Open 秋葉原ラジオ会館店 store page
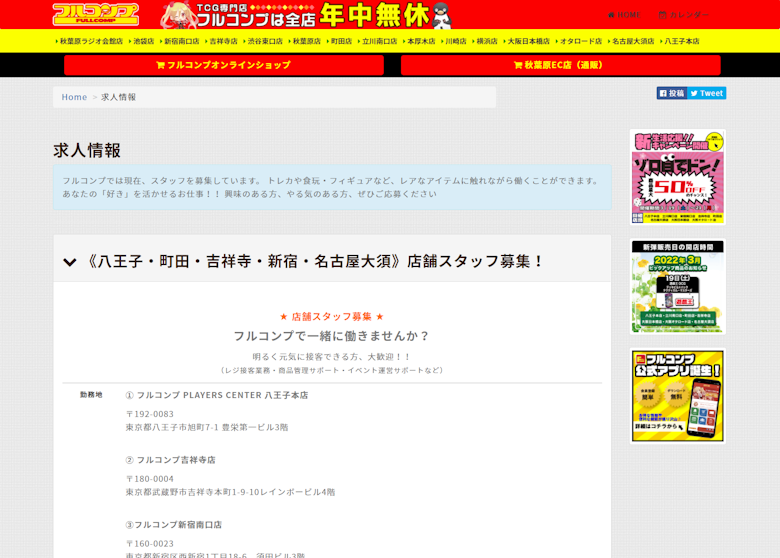This screenshot has height=558, width=780. pyautogui.click(x=89, y=41)
